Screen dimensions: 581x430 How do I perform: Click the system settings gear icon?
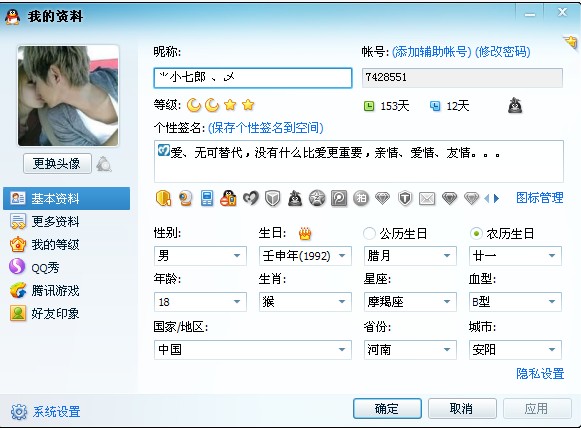click(19, 411)
